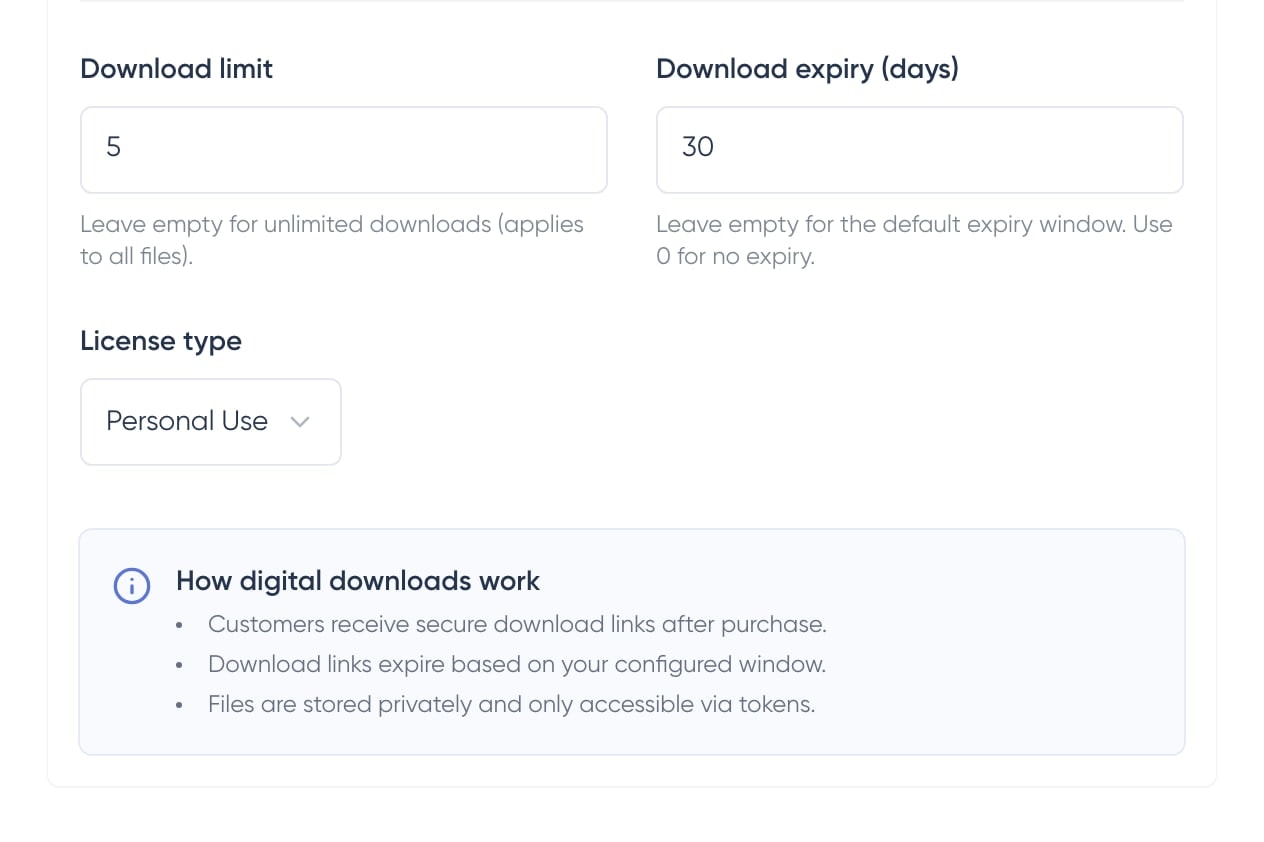This screenshot has width=1264, height=842.
Task: Click 'Customers receive secure download links' bullet
Action: tap(517, 624)
